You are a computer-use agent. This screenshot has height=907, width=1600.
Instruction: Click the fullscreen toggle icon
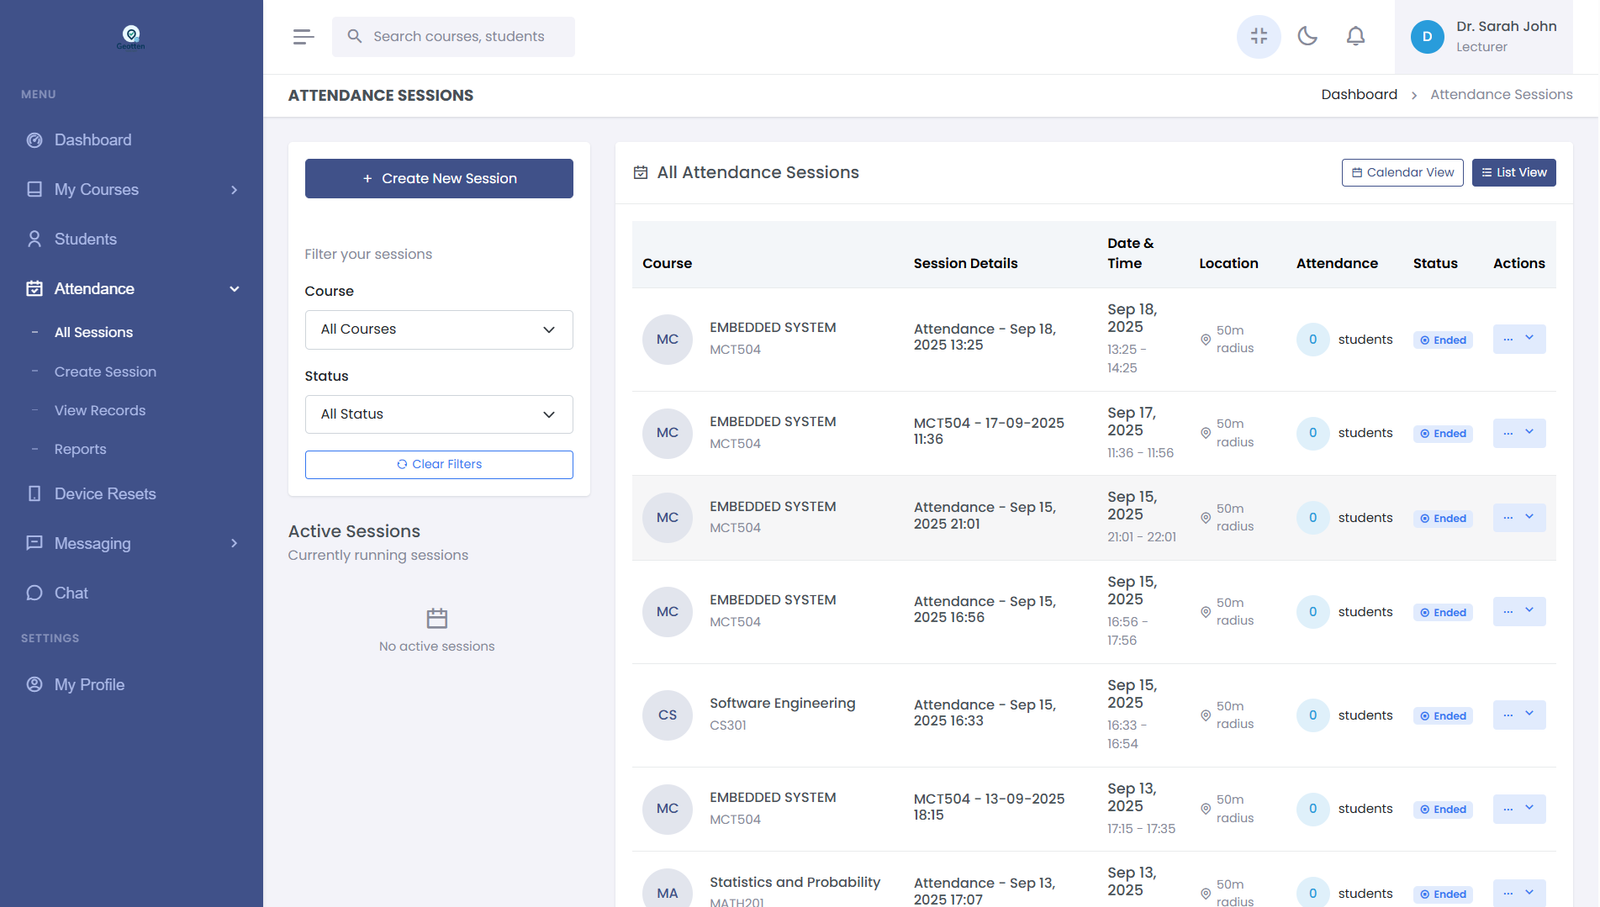pyautogui.click(x=1258, y=37)
